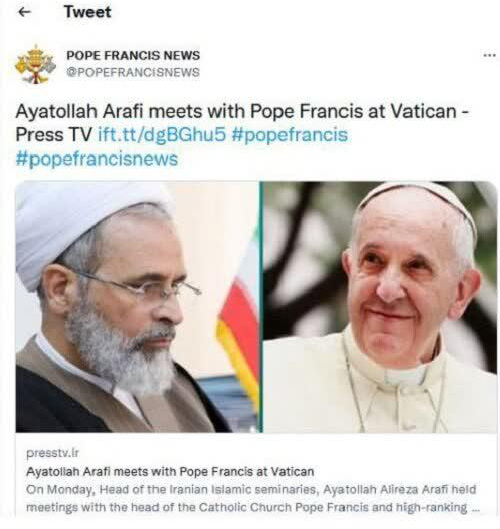The height and width of the screenshot is (529, 500).
Task: Open the #popefrancis hashtag
Action: click(289, 135)
